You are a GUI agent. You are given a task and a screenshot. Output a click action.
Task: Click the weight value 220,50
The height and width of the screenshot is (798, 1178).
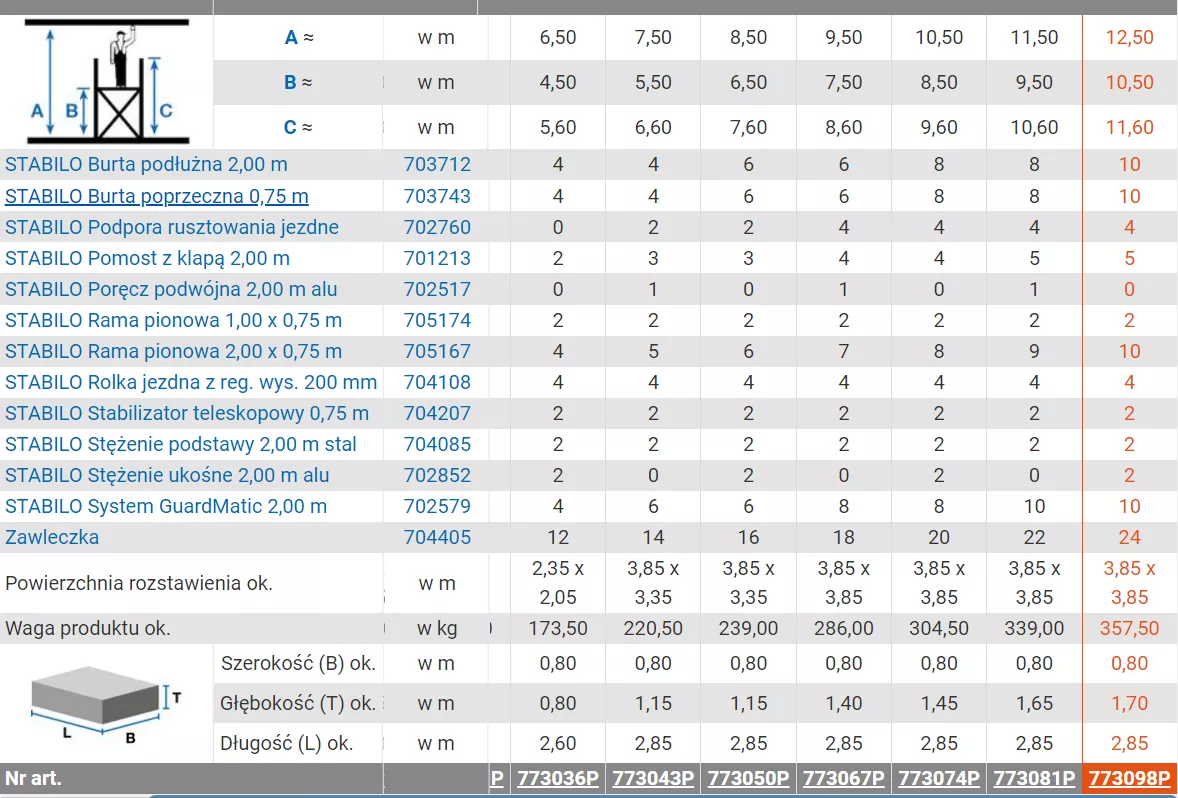tap(654, 628)
